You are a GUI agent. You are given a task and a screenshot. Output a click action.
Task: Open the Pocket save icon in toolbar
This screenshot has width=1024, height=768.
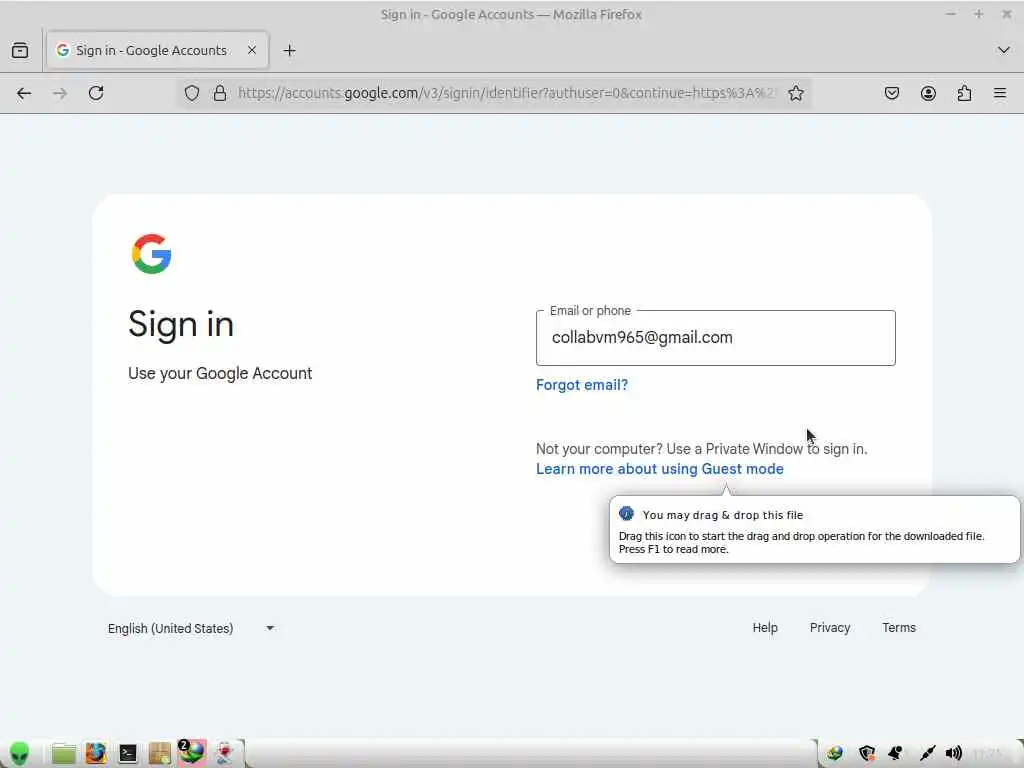(x=891, y=93)
